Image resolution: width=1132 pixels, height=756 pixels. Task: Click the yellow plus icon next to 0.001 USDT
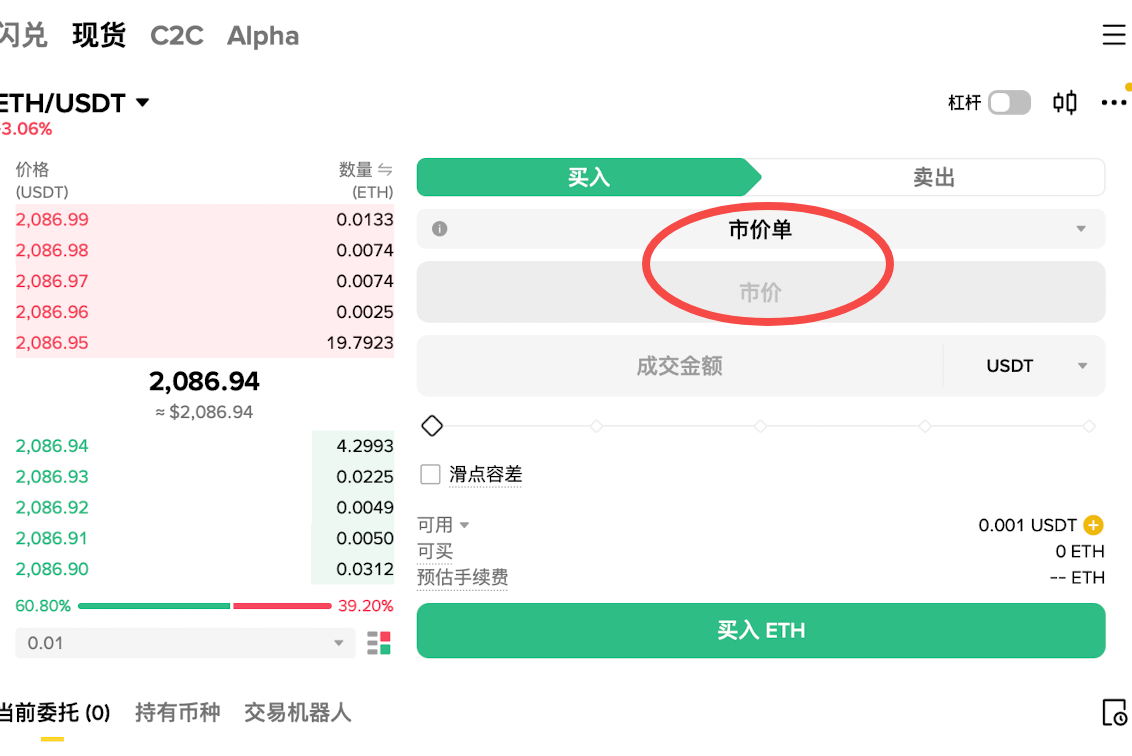[1094, 524]
